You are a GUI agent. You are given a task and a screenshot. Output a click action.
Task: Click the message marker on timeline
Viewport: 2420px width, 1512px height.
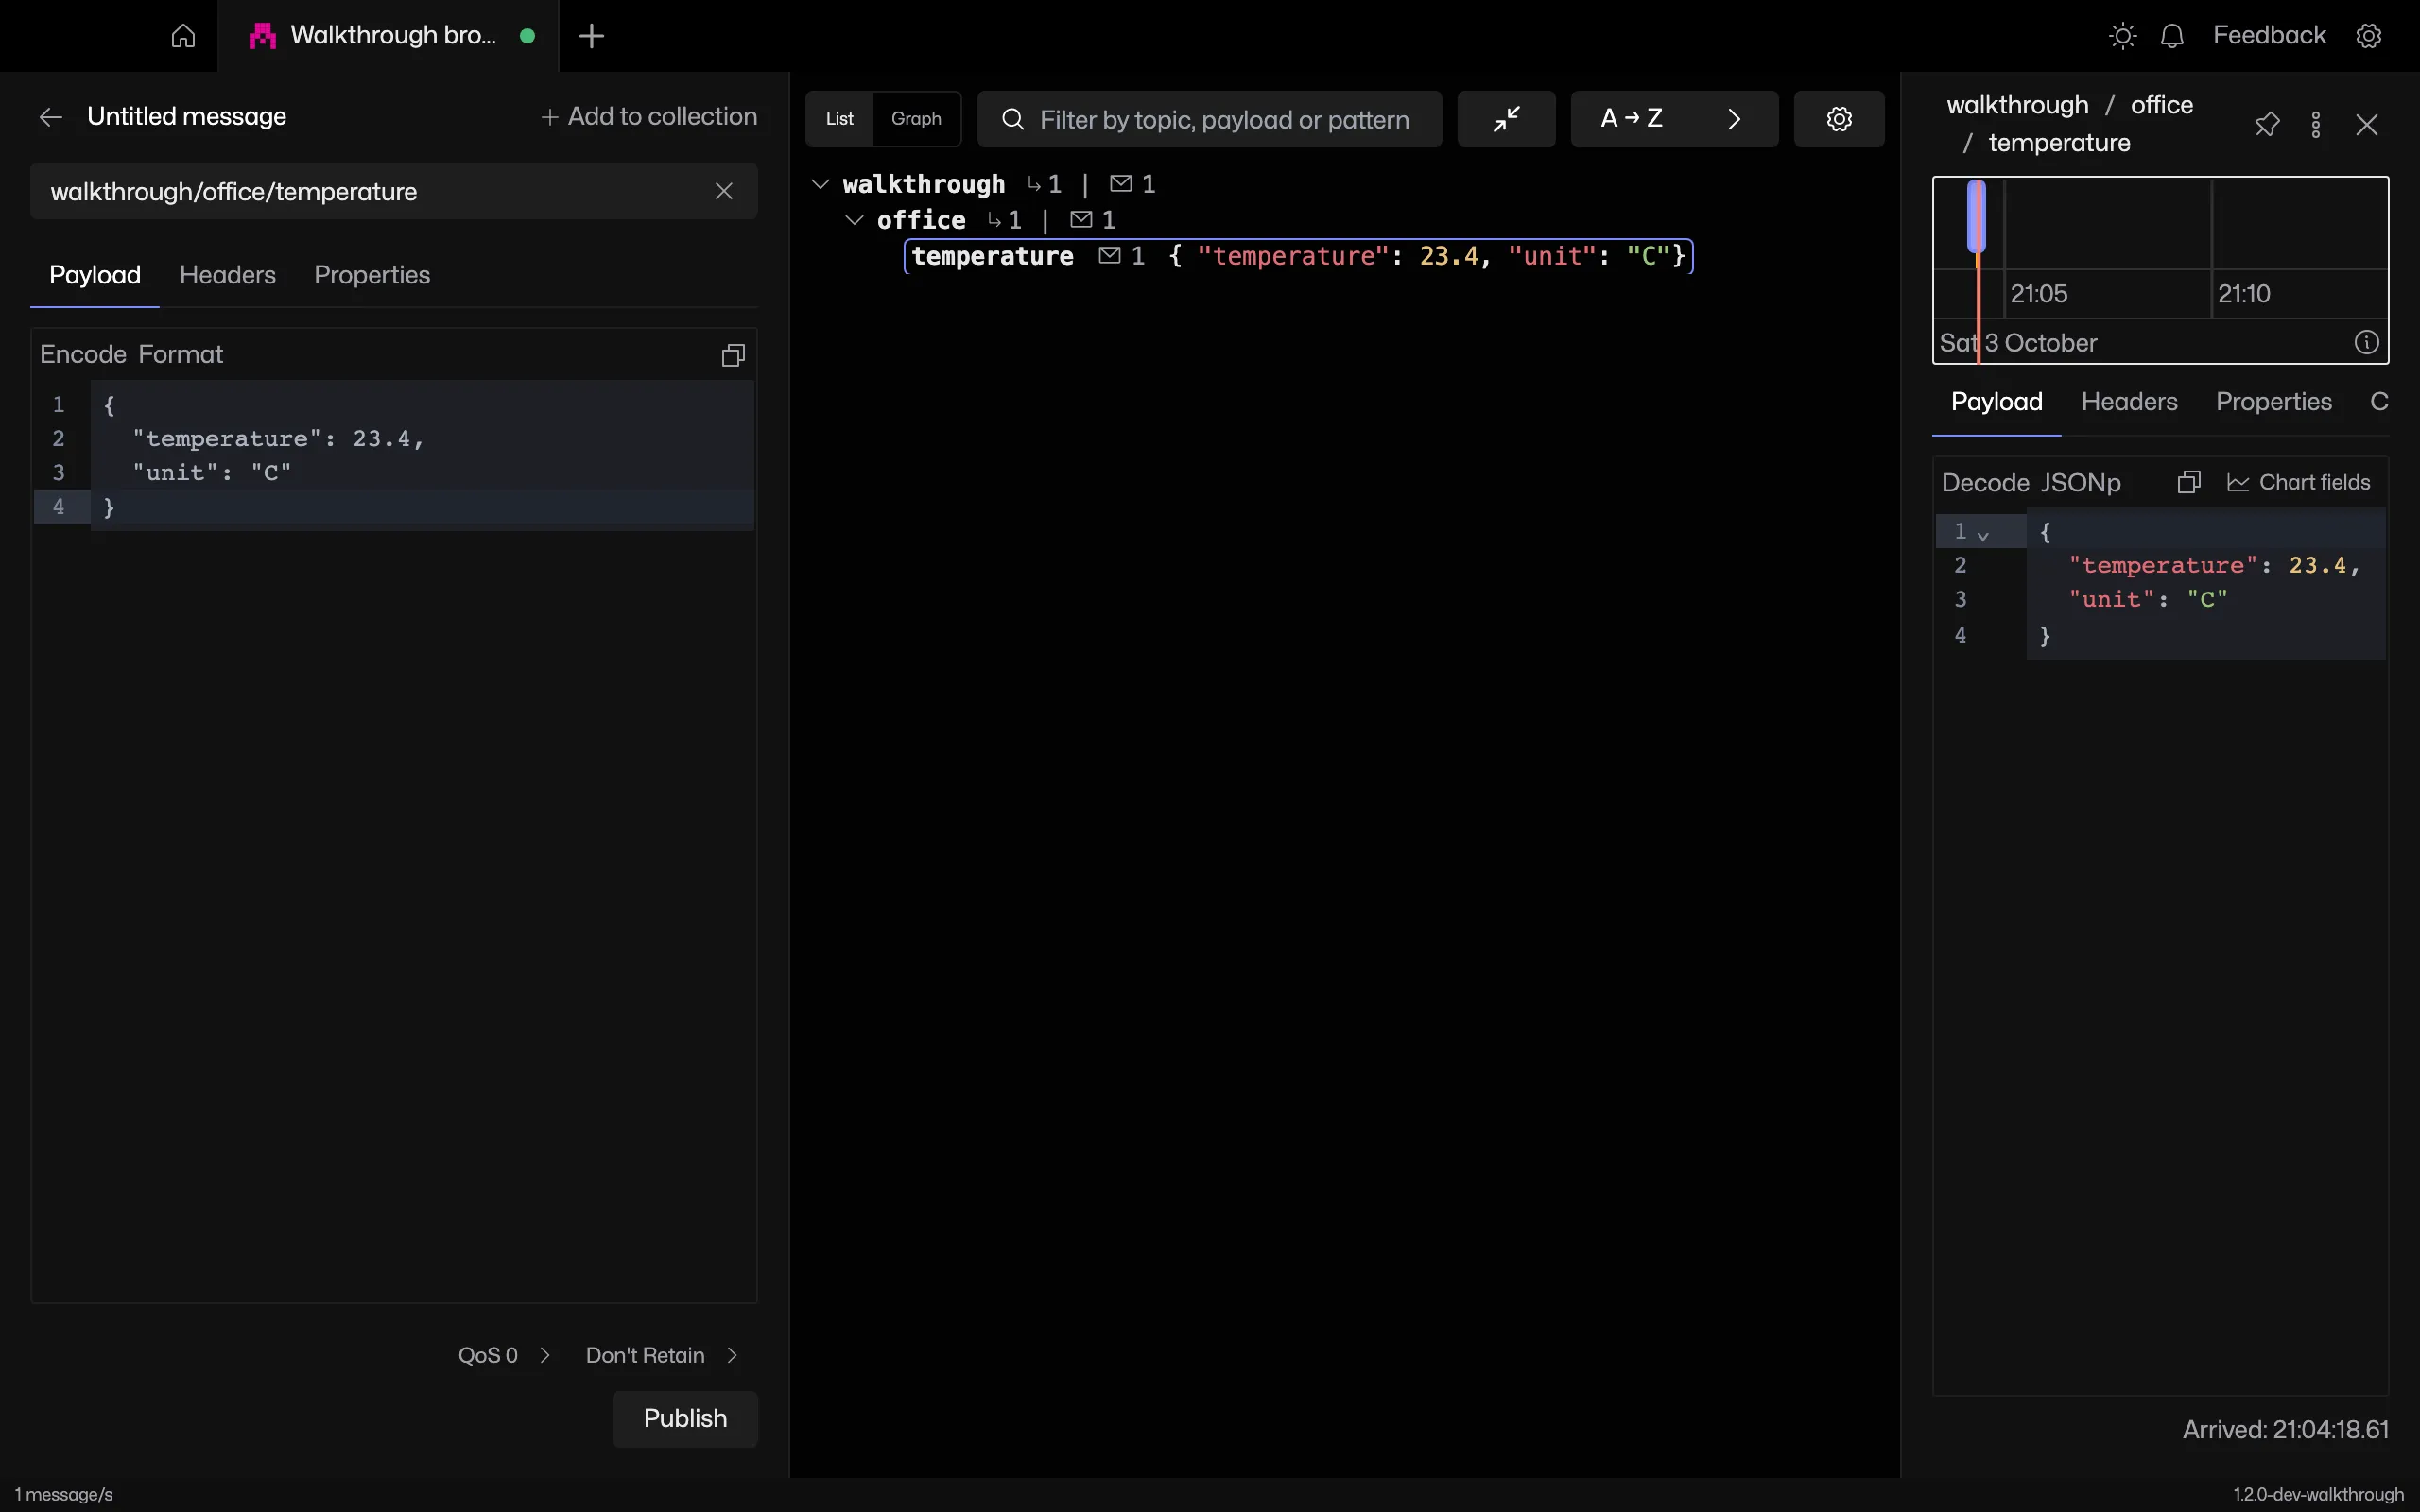click(x=1976, y=216)
